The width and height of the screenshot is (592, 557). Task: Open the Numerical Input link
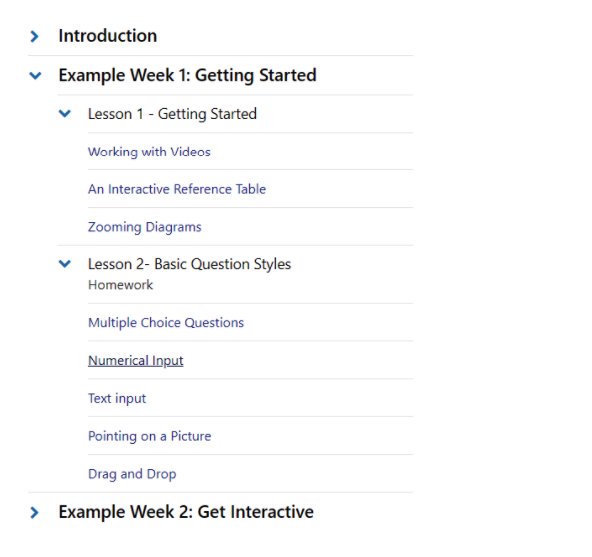(136, 361)
